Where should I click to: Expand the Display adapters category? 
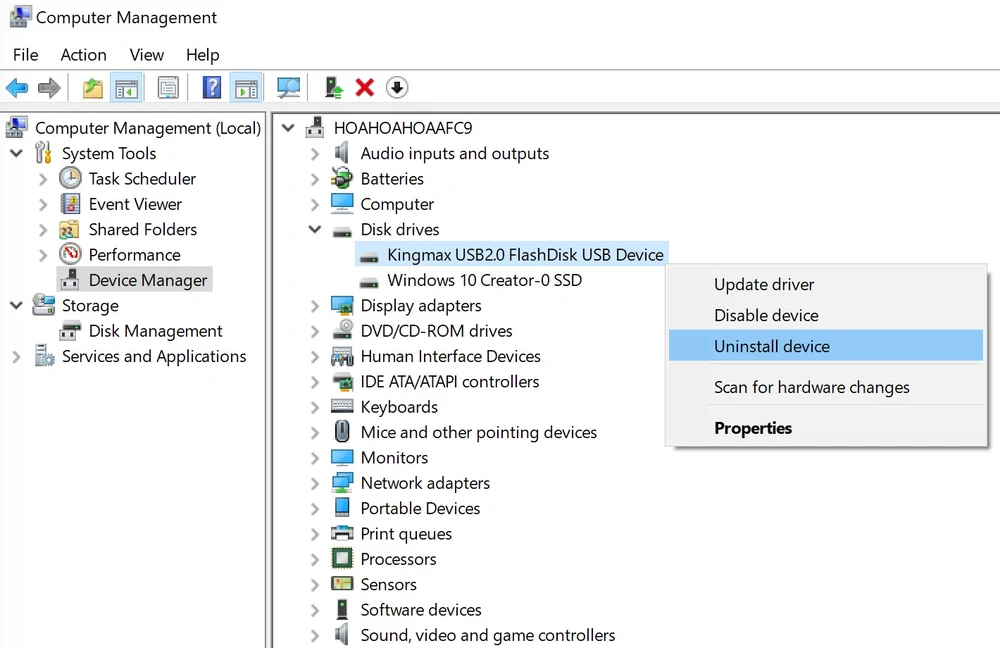point(315,306)
